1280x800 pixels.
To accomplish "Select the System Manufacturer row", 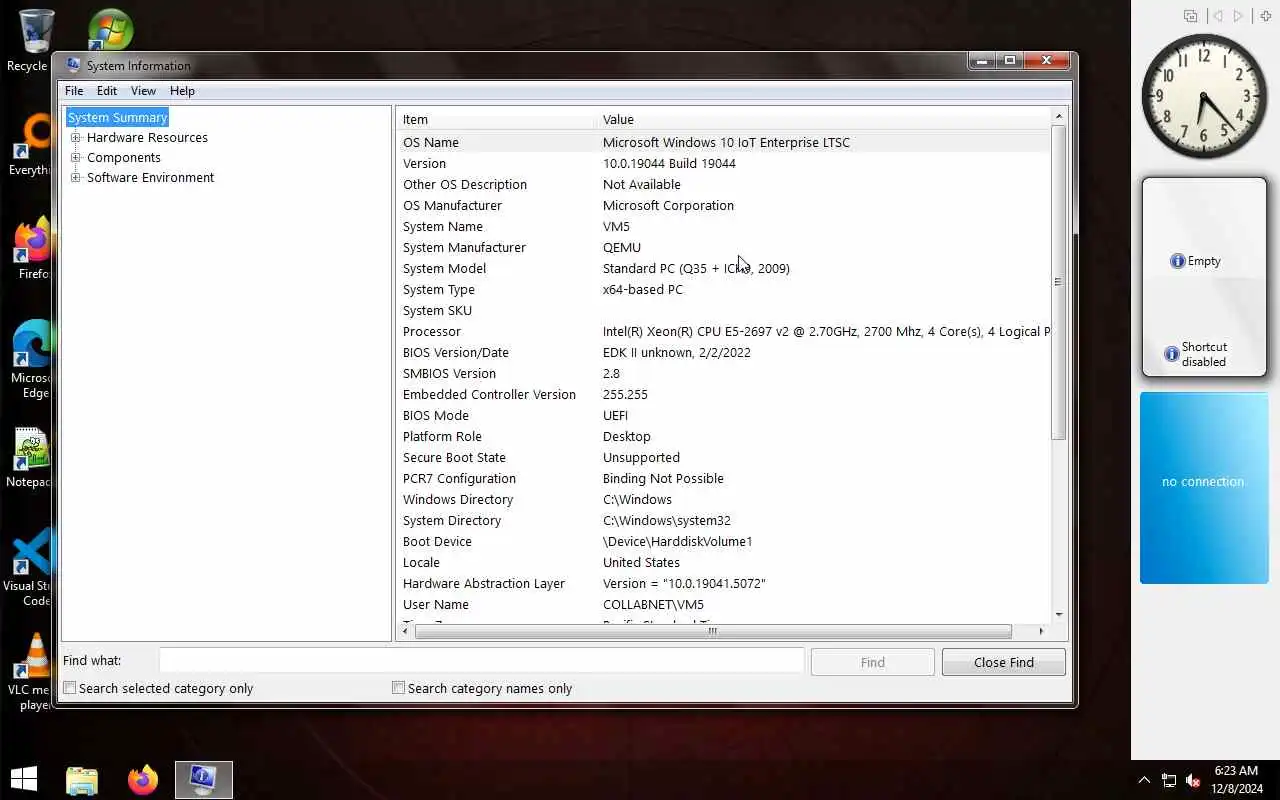I will point(723,247).
